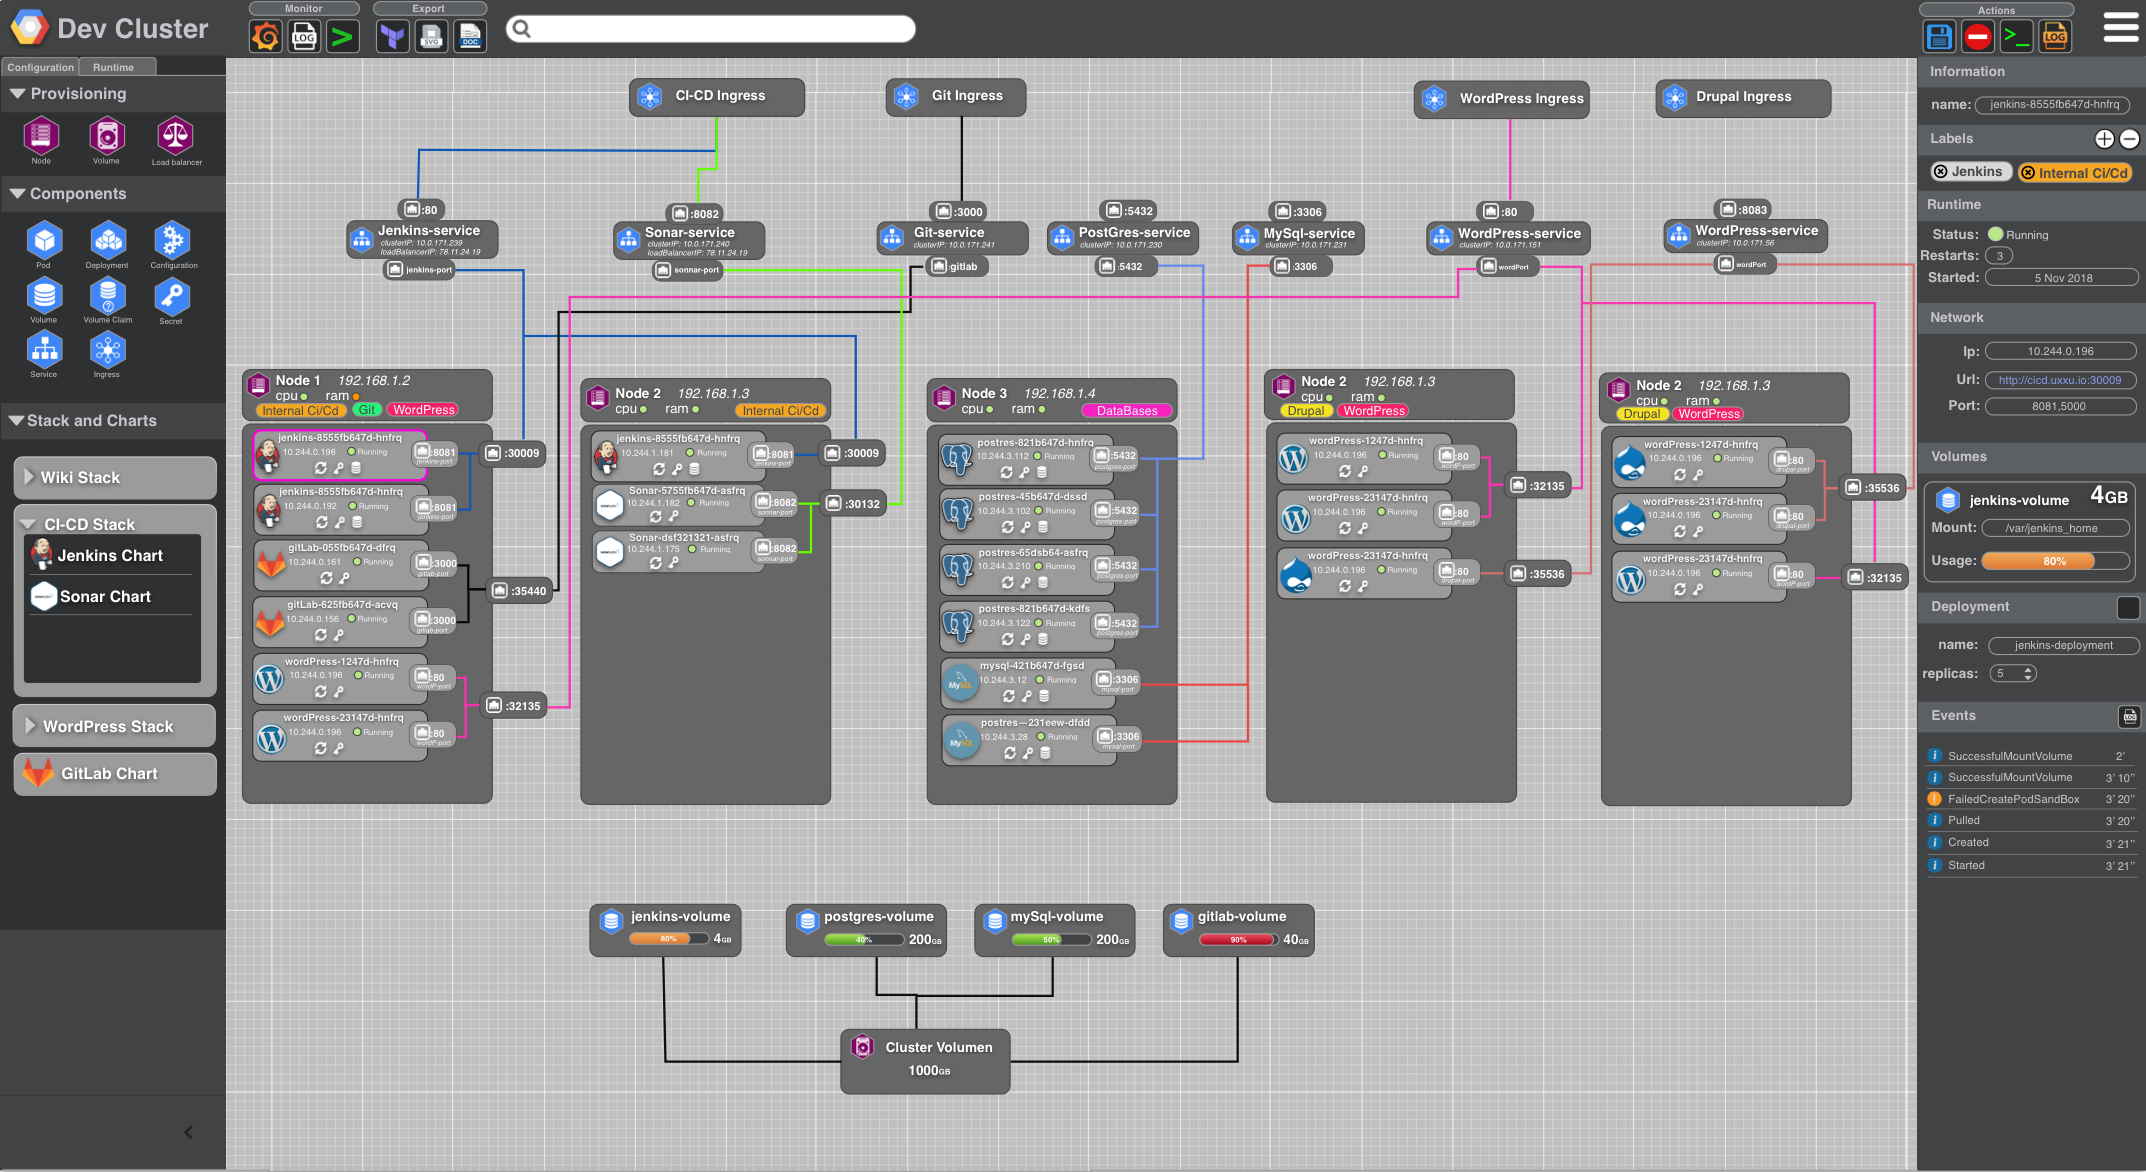Open Grafana monitor icon in toolbar

pyautogui.click(x=266, y=37)
